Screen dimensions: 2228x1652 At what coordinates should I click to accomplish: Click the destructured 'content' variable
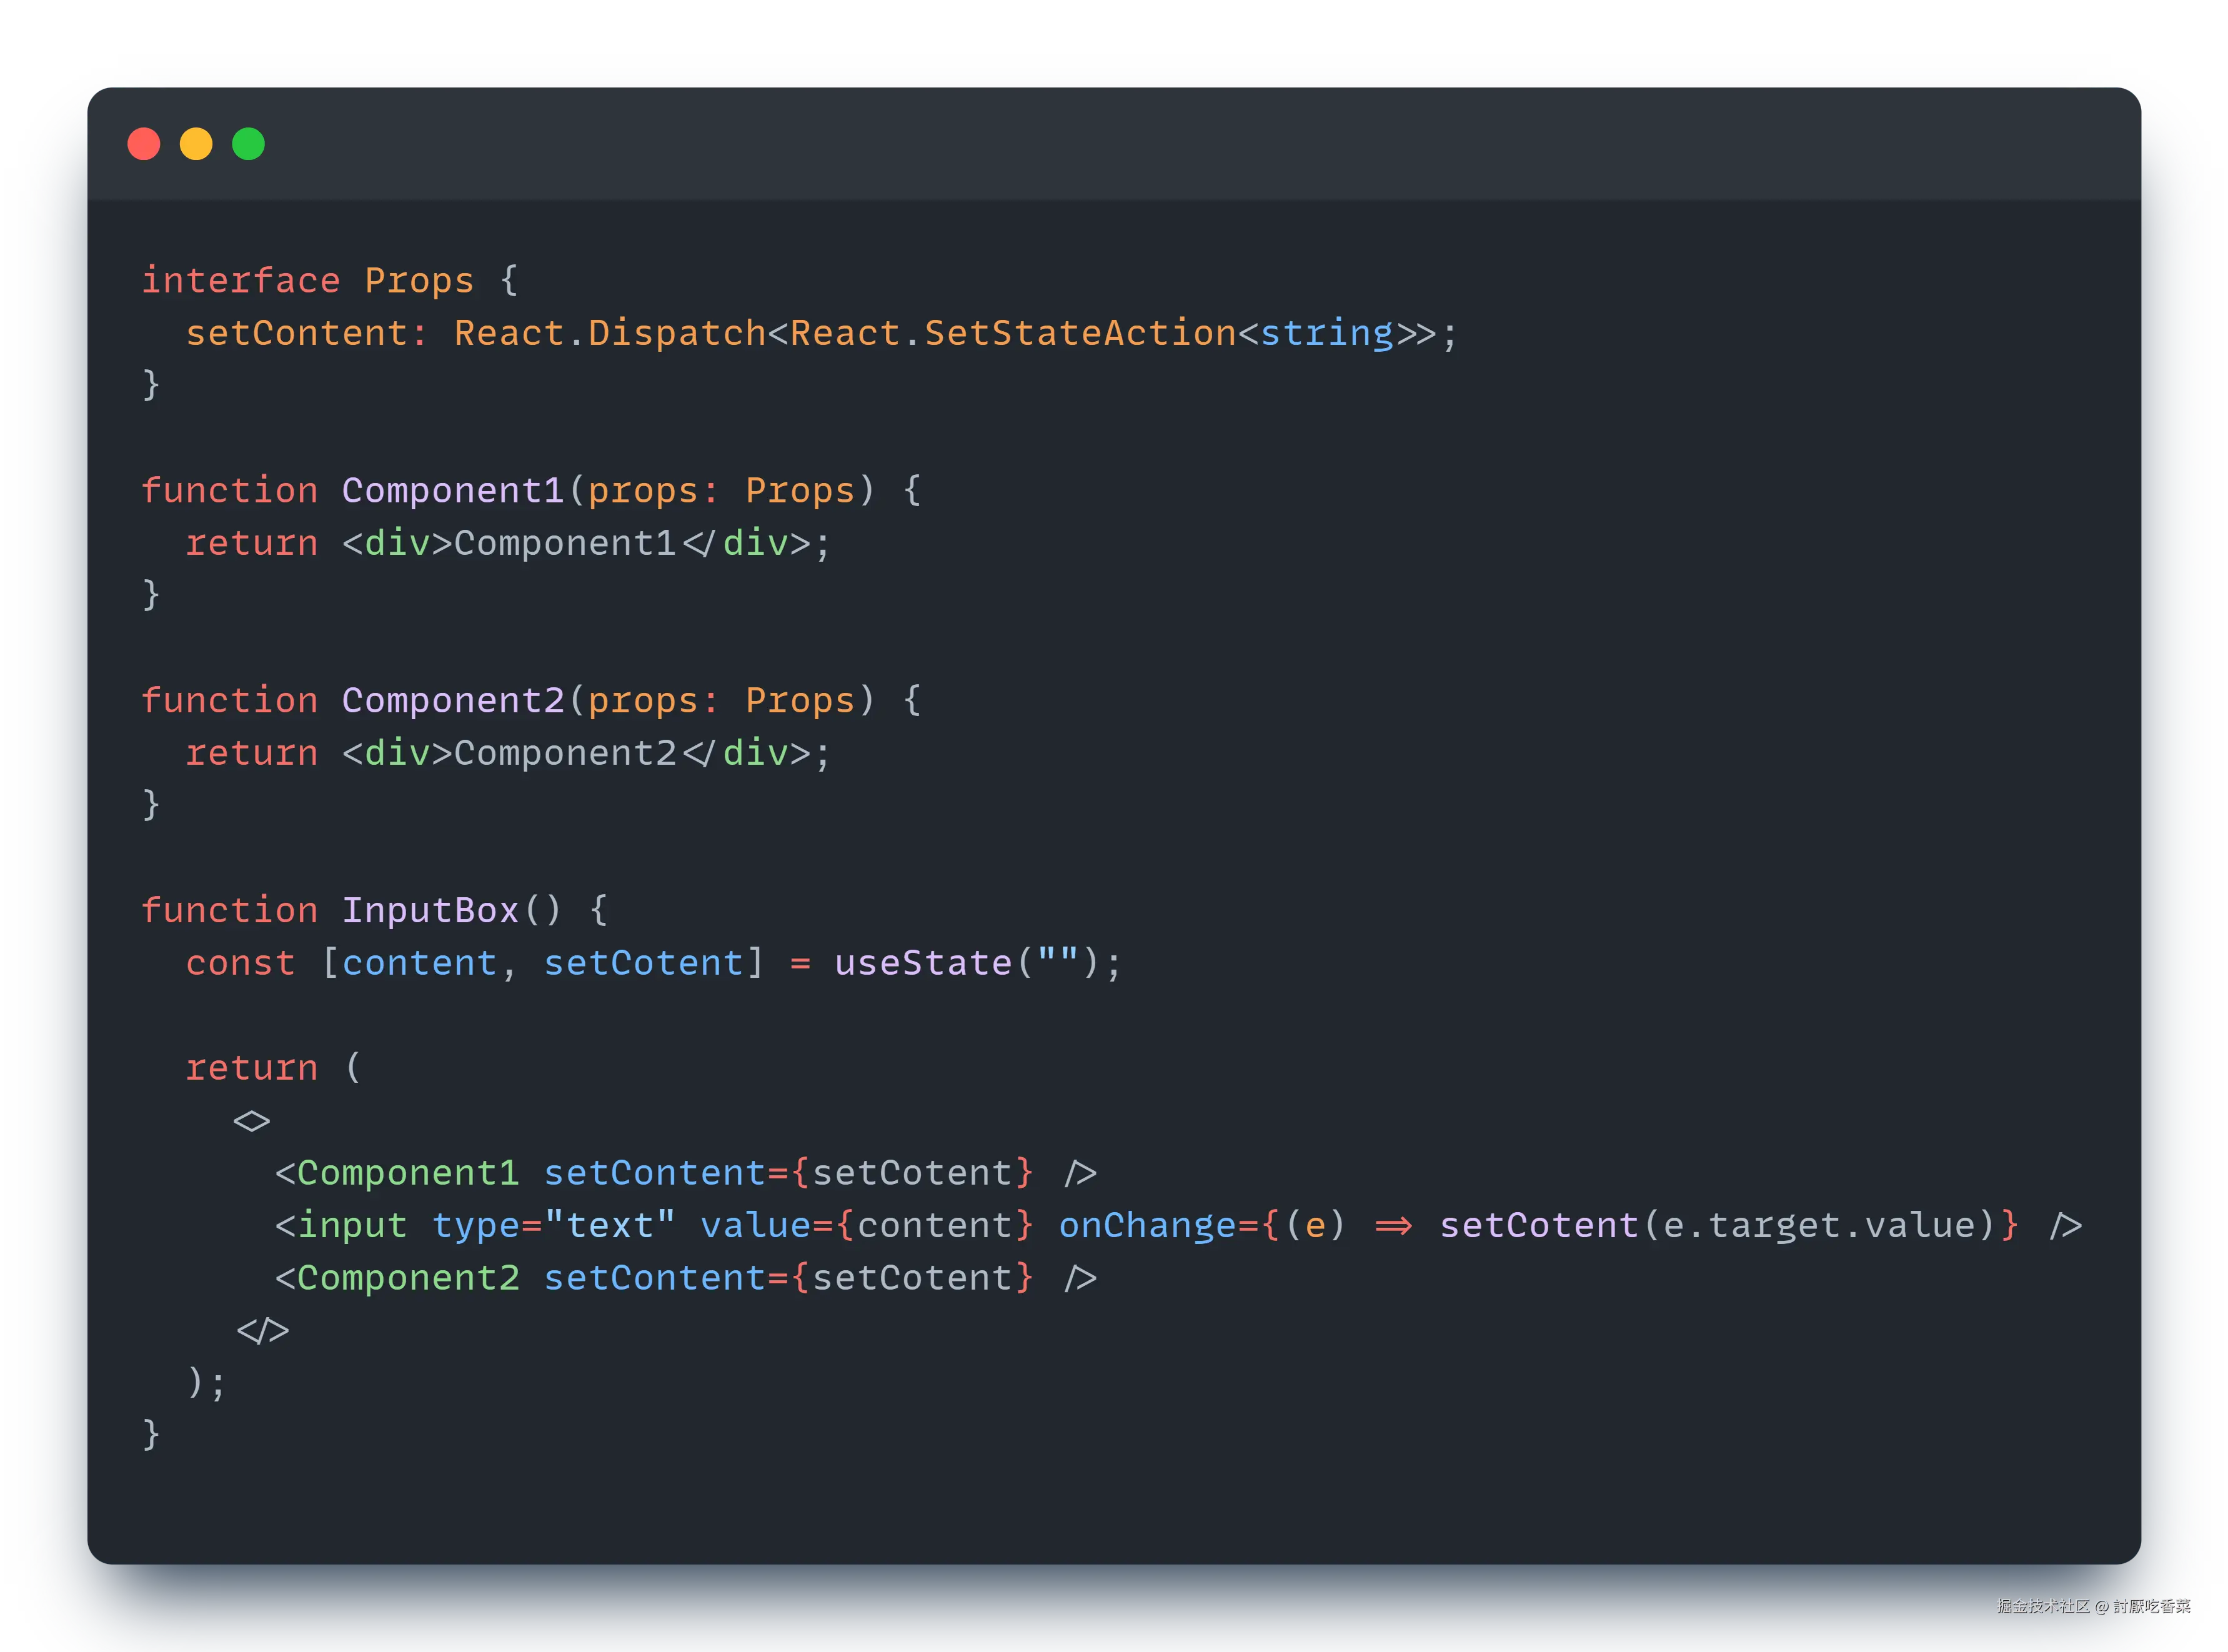(419, 963)
